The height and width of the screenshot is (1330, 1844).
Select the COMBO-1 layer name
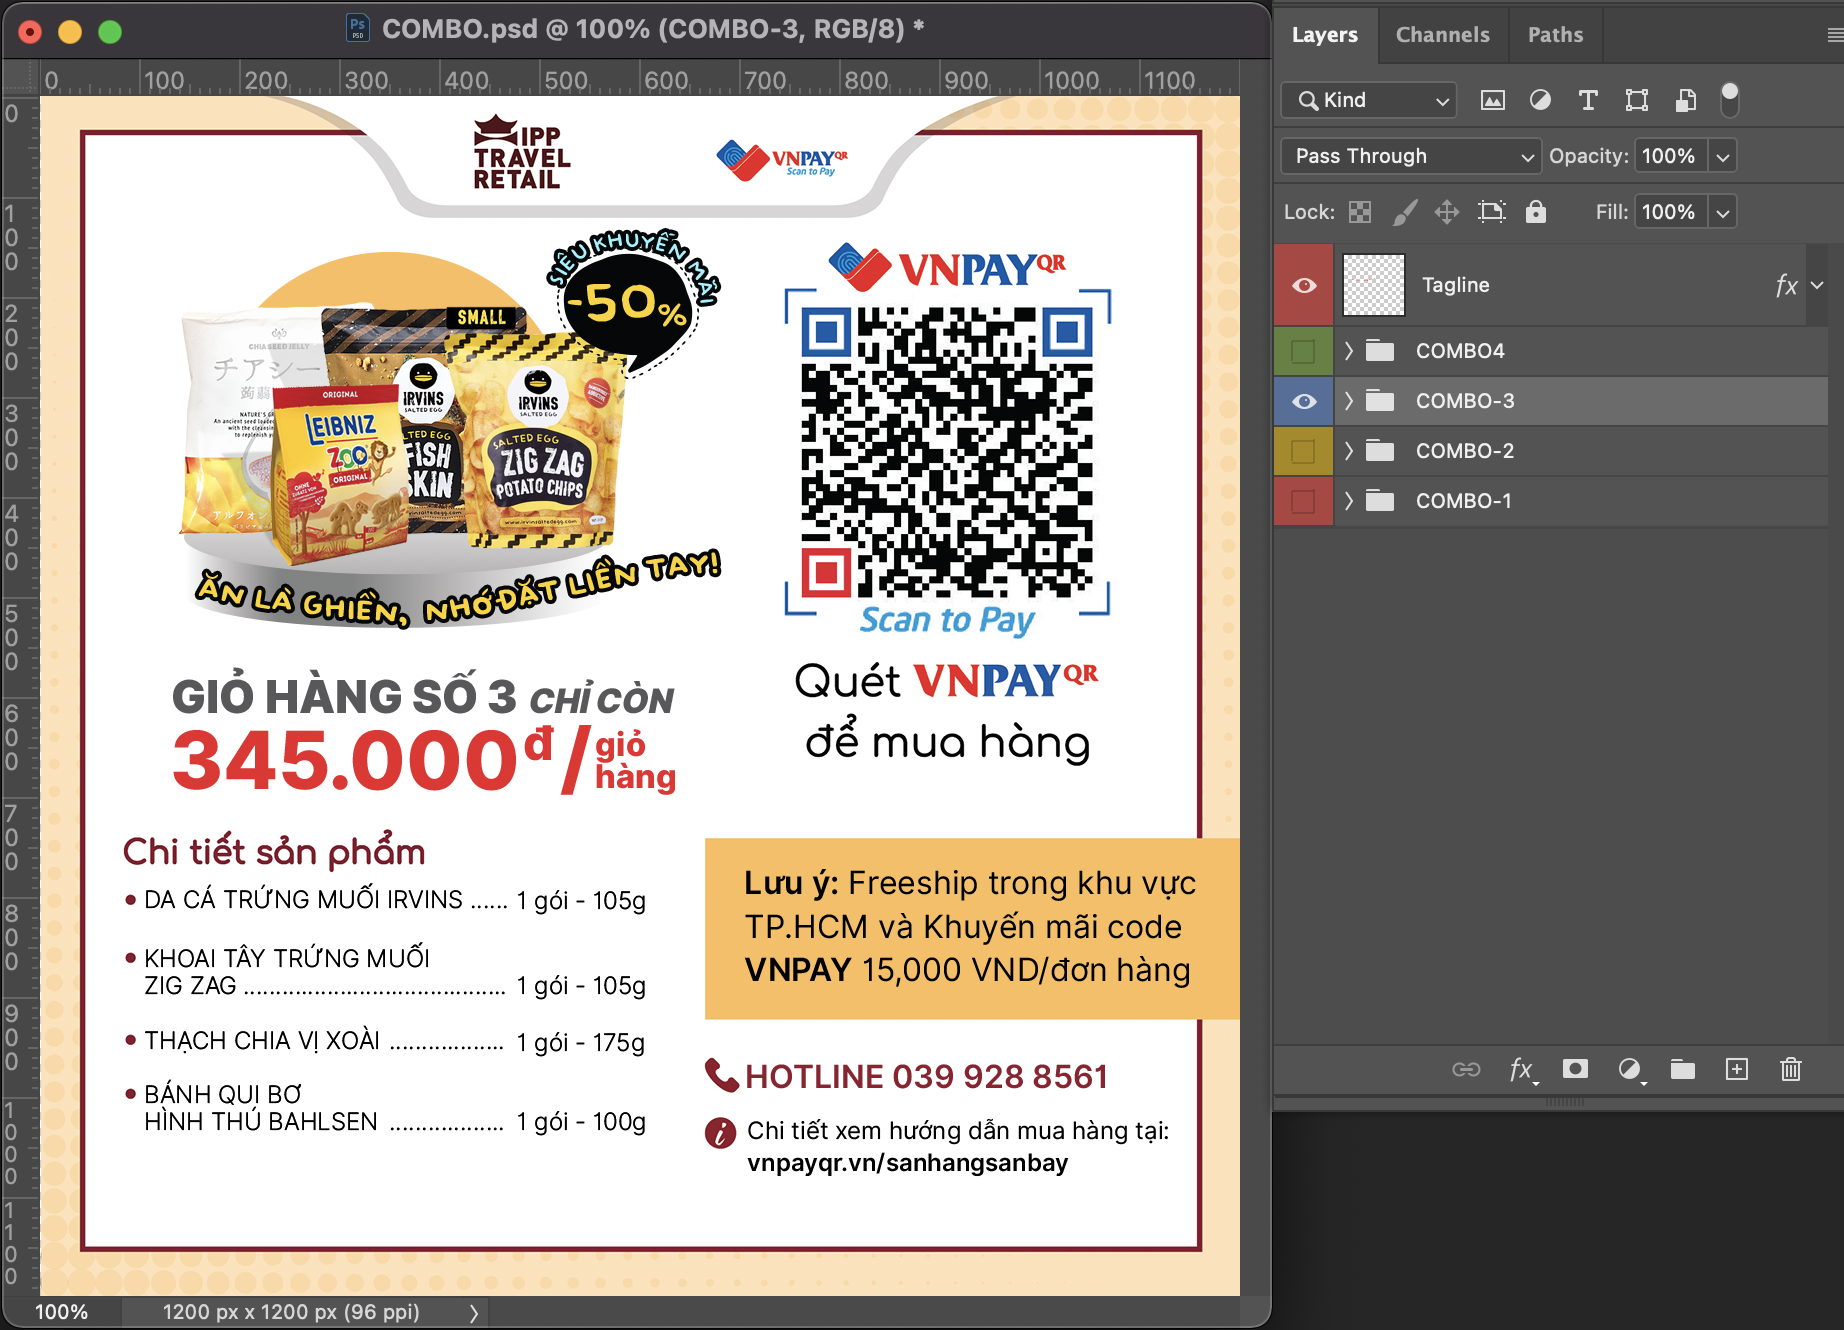[x=1464, y=501]
